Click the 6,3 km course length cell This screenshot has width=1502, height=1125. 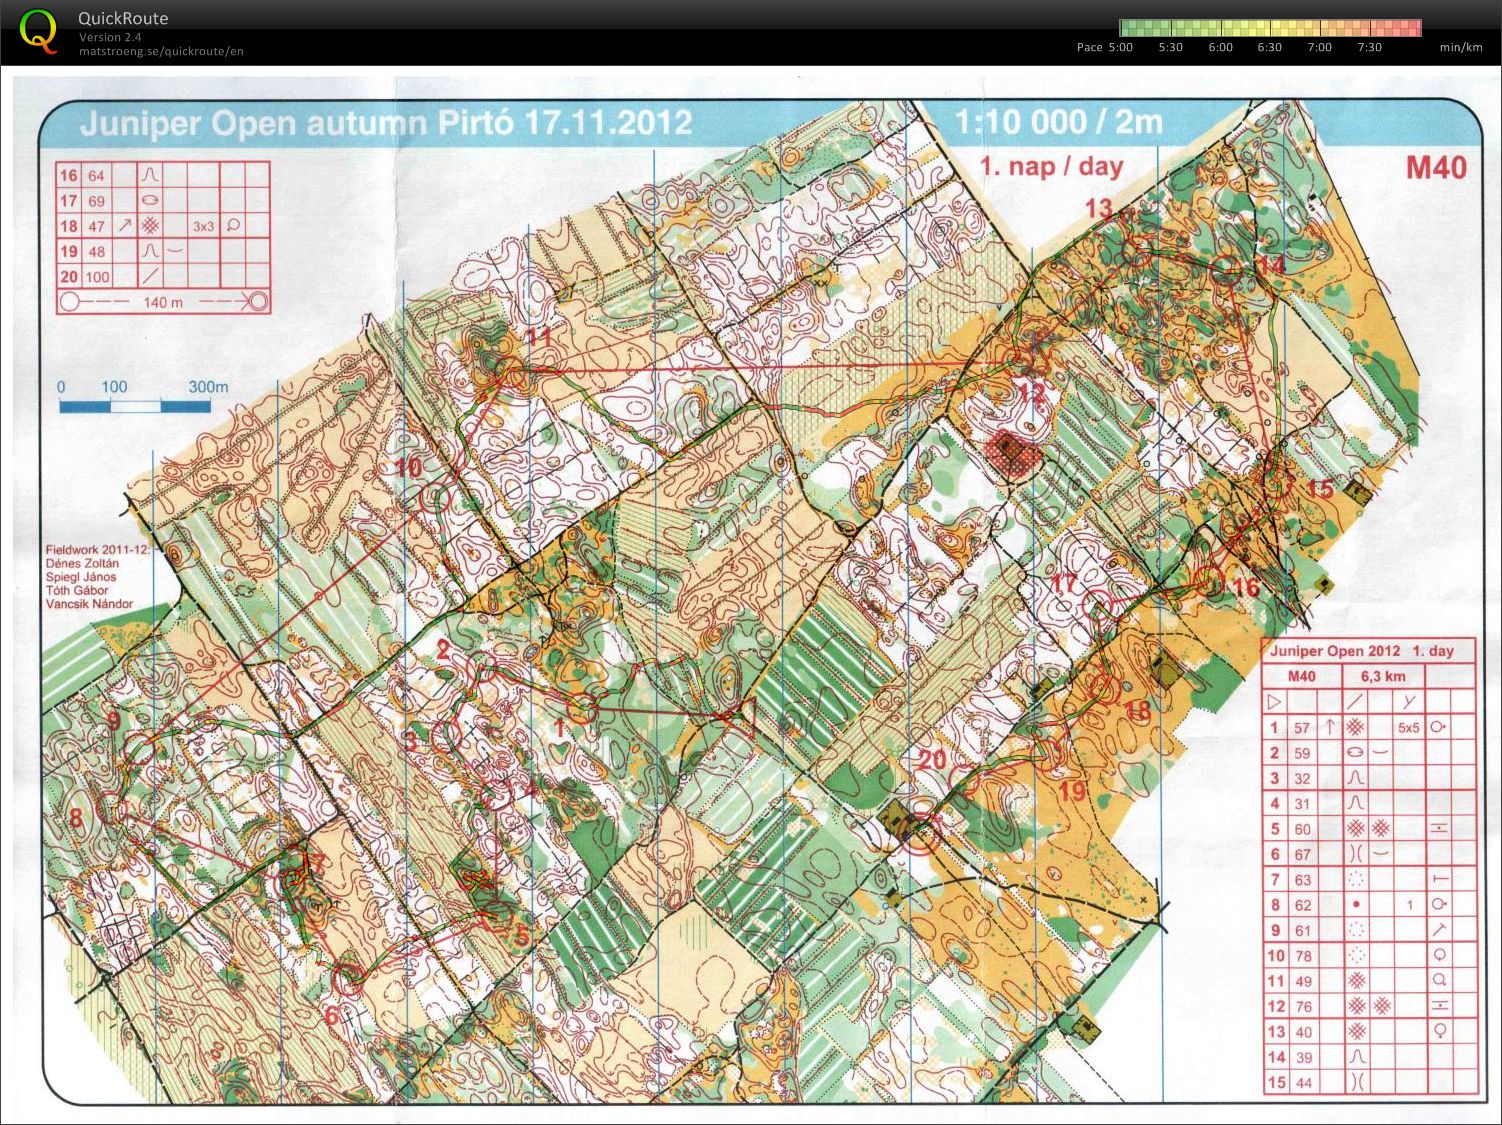click(x=1383, y=677)
